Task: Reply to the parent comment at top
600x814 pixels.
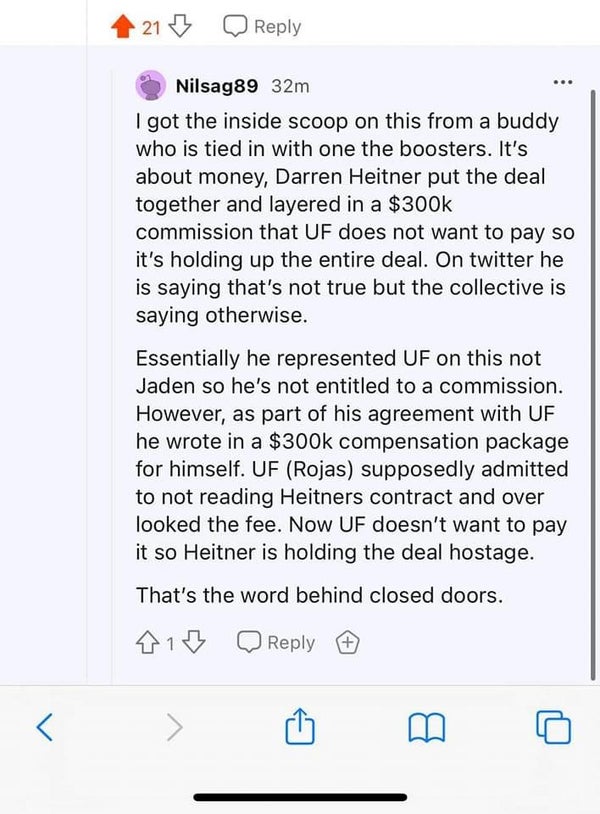Action: coord(262,28)
